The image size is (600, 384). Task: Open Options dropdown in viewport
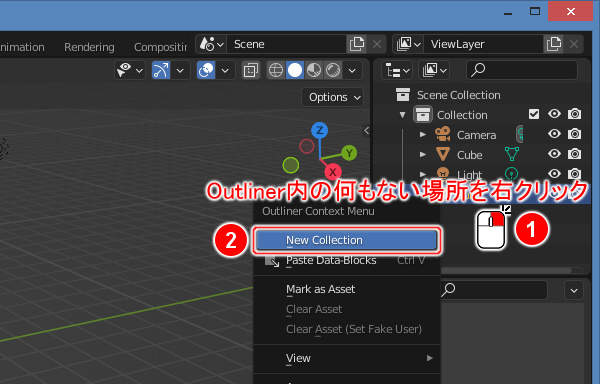334,97
